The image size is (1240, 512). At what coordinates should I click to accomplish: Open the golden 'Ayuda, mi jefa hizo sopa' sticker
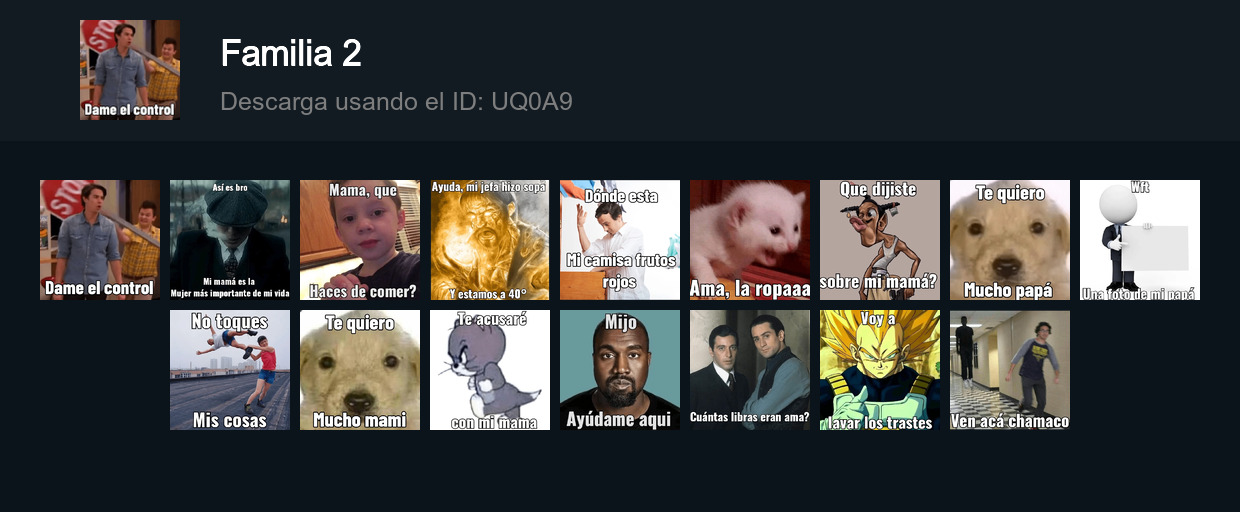point(490,240)
